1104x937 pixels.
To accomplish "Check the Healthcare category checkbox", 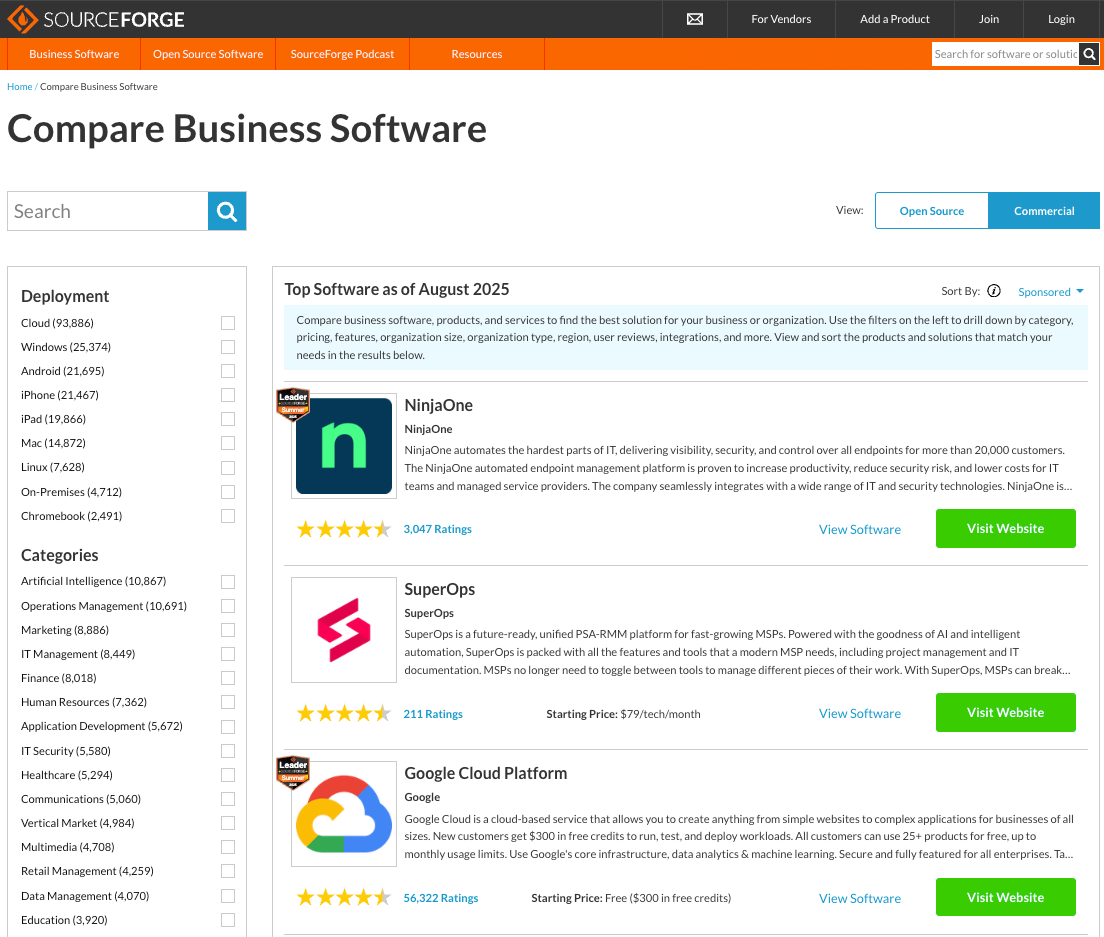I will 227,775.
